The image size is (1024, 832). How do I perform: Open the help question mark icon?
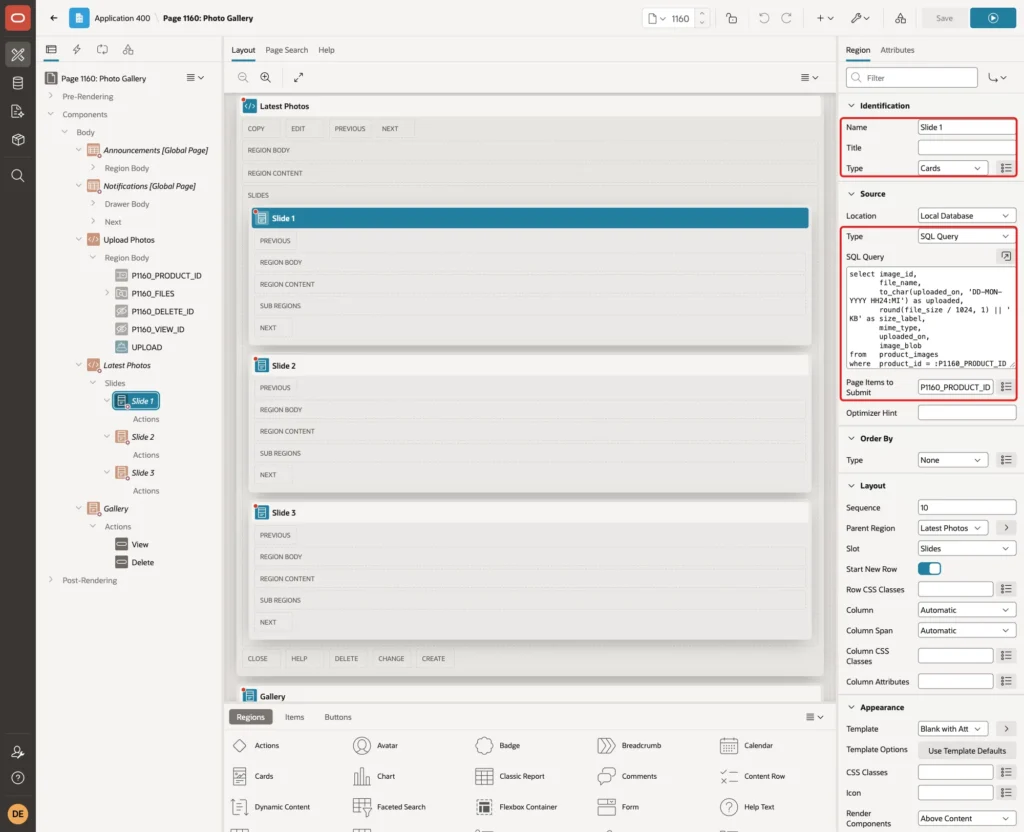18,778
